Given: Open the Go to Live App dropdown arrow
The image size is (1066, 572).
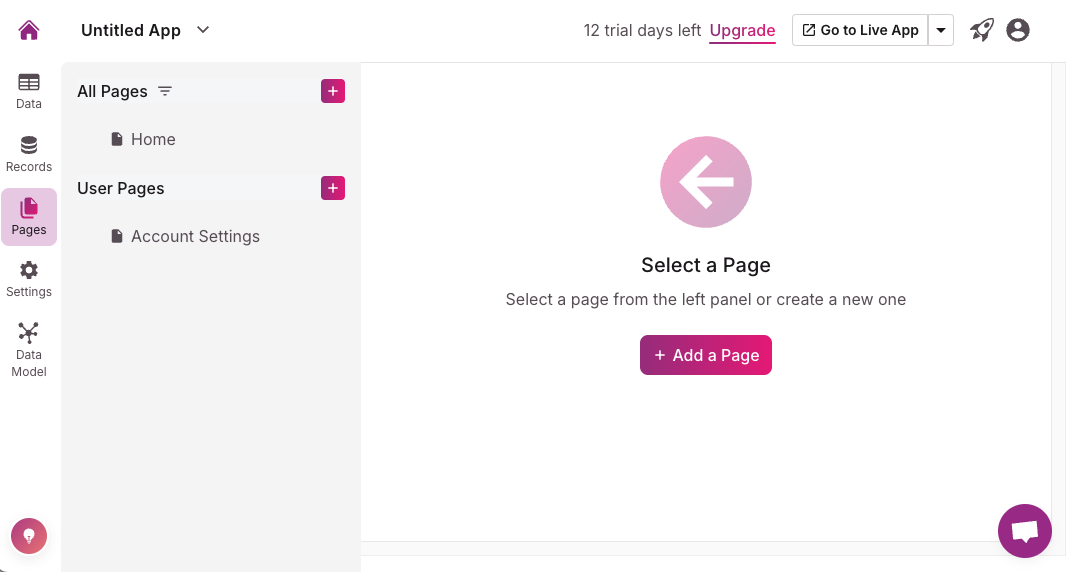Looking at the screenshot, I should 941,30.
